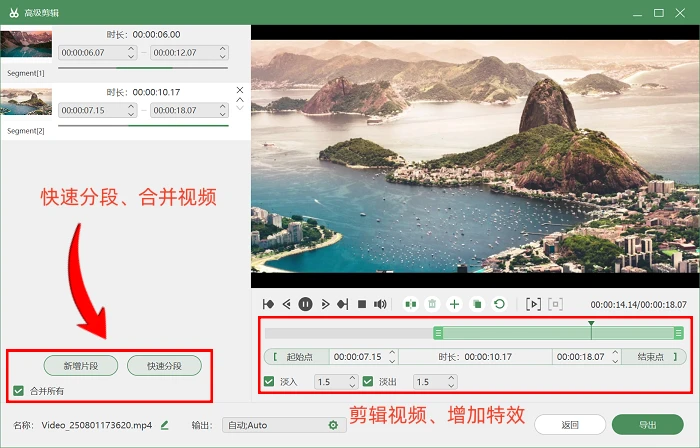Decrease Segment[1] start time 00:00:06.07
This screenshot has width=700, height=448.
click(x=131, y=56)
